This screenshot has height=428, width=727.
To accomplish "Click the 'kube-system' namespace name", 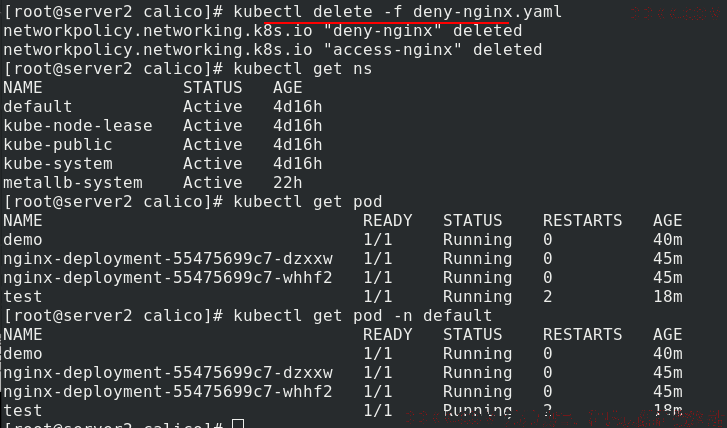I will [x=58, y=164].
